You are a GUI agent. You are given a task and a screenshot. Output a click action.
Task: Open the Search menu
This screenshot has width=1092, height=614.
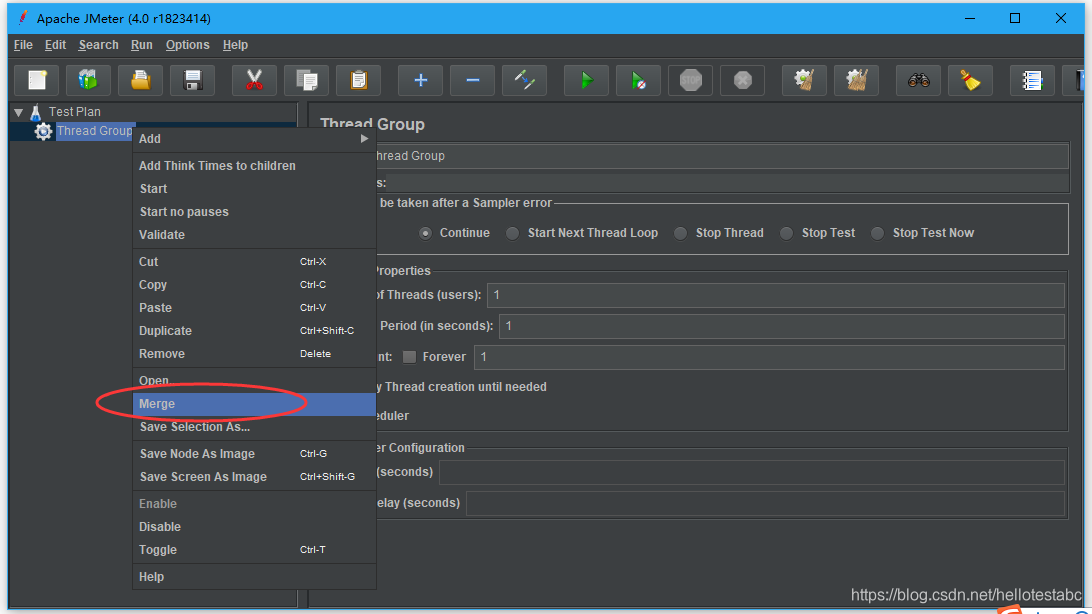click(98, 45)
